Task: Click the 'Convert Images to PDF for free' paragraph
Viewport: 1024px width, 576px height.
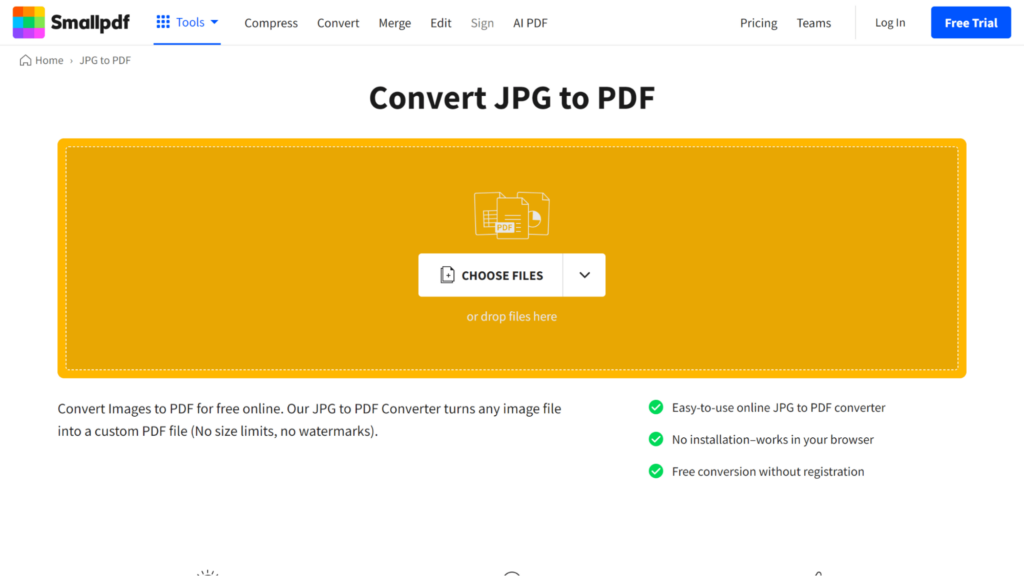Action: [x=310, y=420]
